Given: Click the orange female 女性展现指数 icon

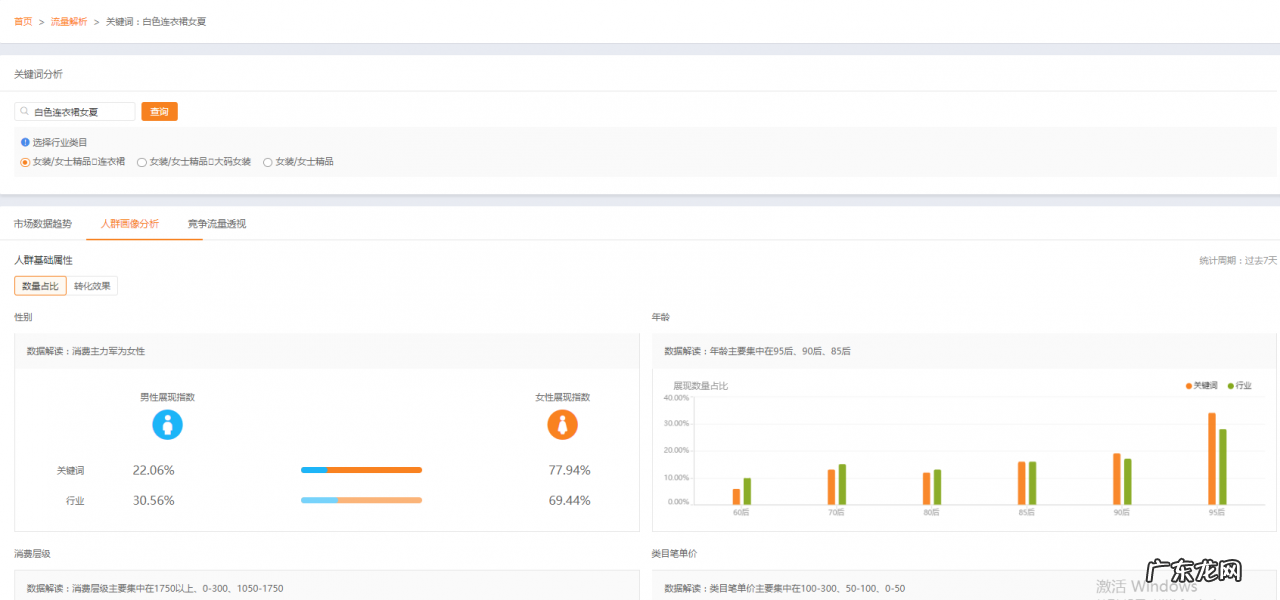Looking at the screenshot, I should [x=562, y=425].
